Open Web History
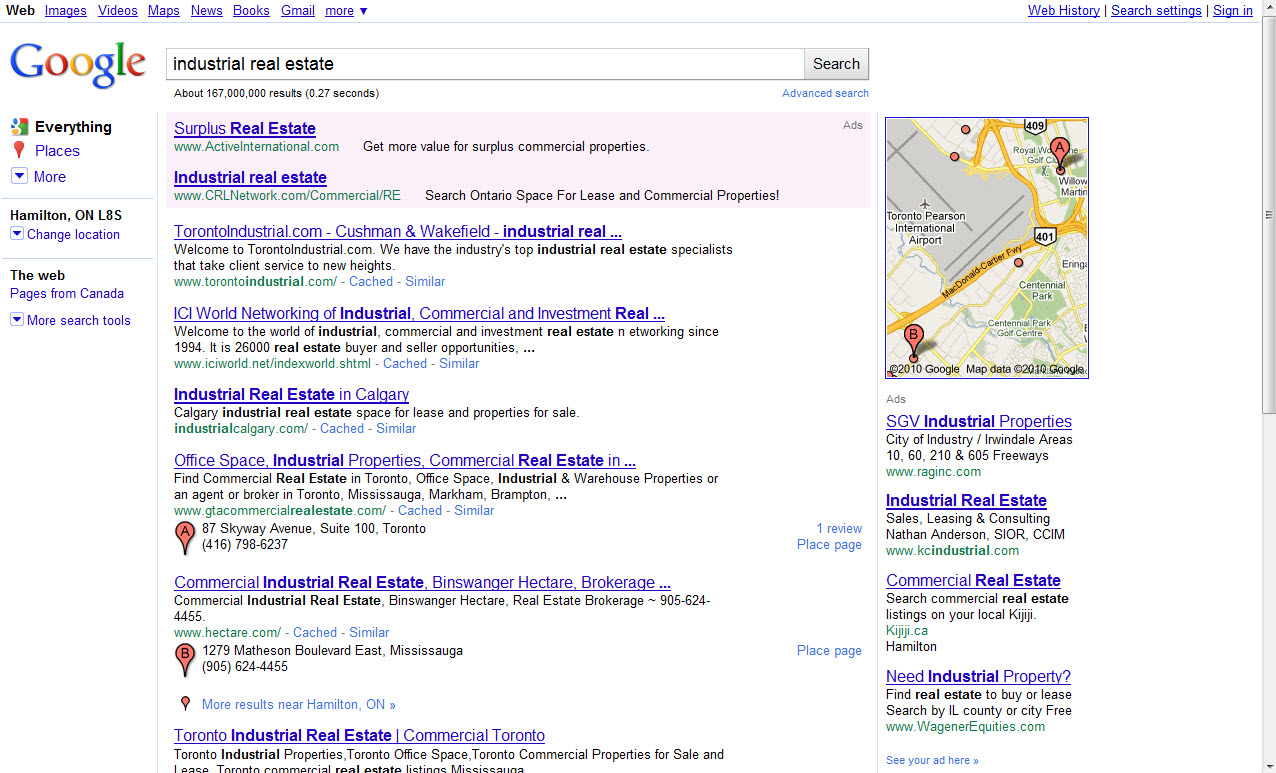This screenshot has height=773, width=1276. (x=1064, y=10)
